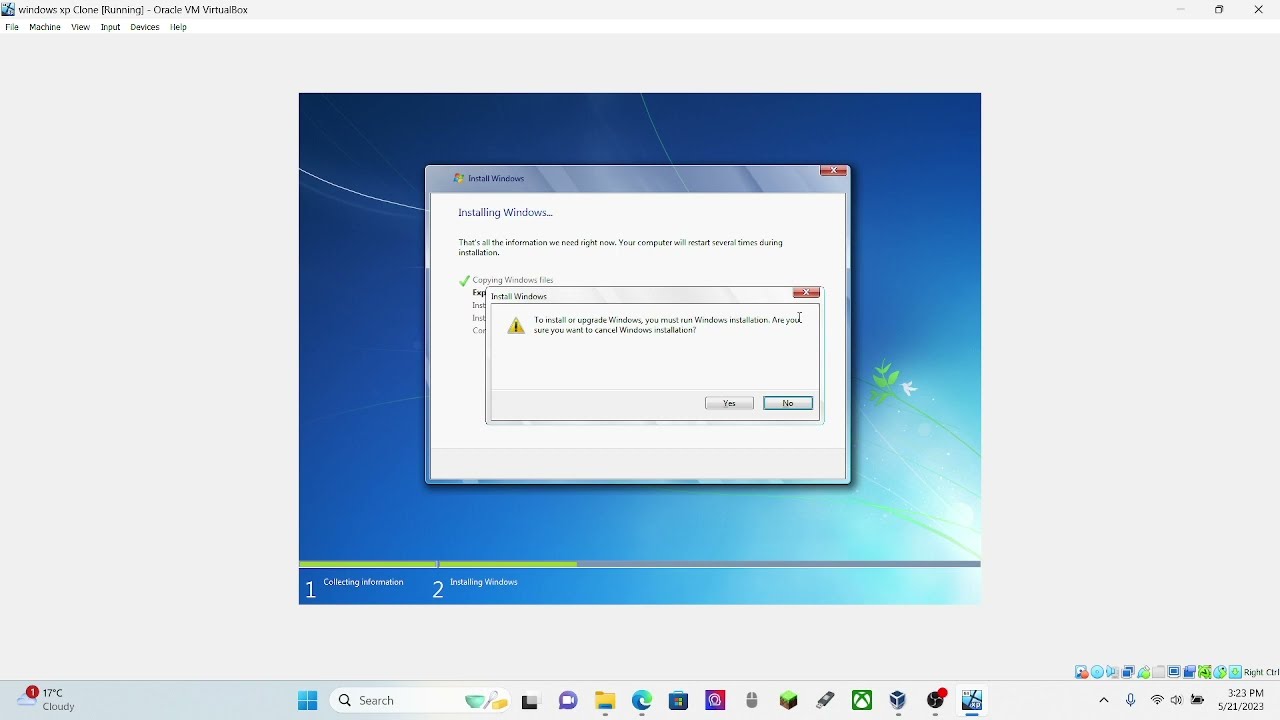Open Task View on the taskbar
1280x720 pixels.
point(531,702)
